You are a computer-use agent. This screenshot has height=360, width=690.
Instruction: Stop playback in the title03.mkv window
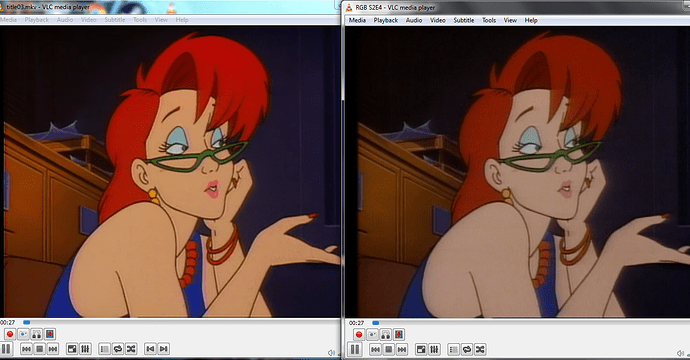(x=40, y=349)
